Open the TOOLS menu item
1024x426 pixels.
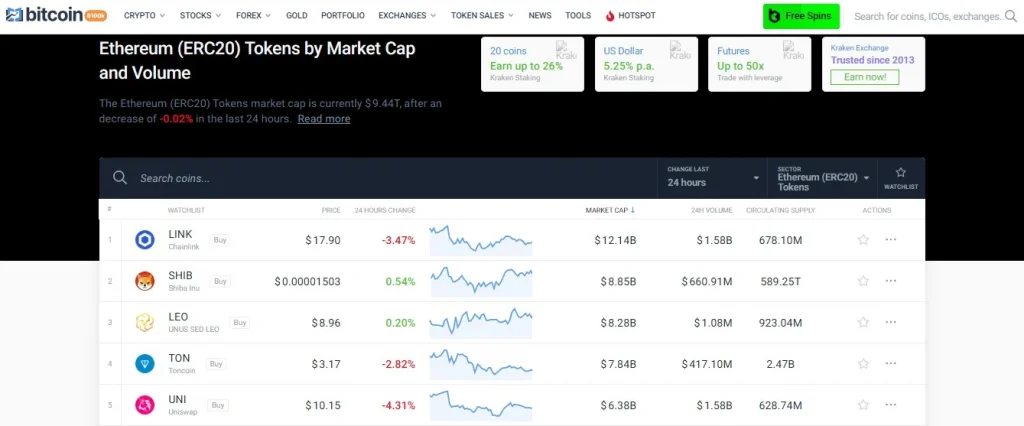578,16
